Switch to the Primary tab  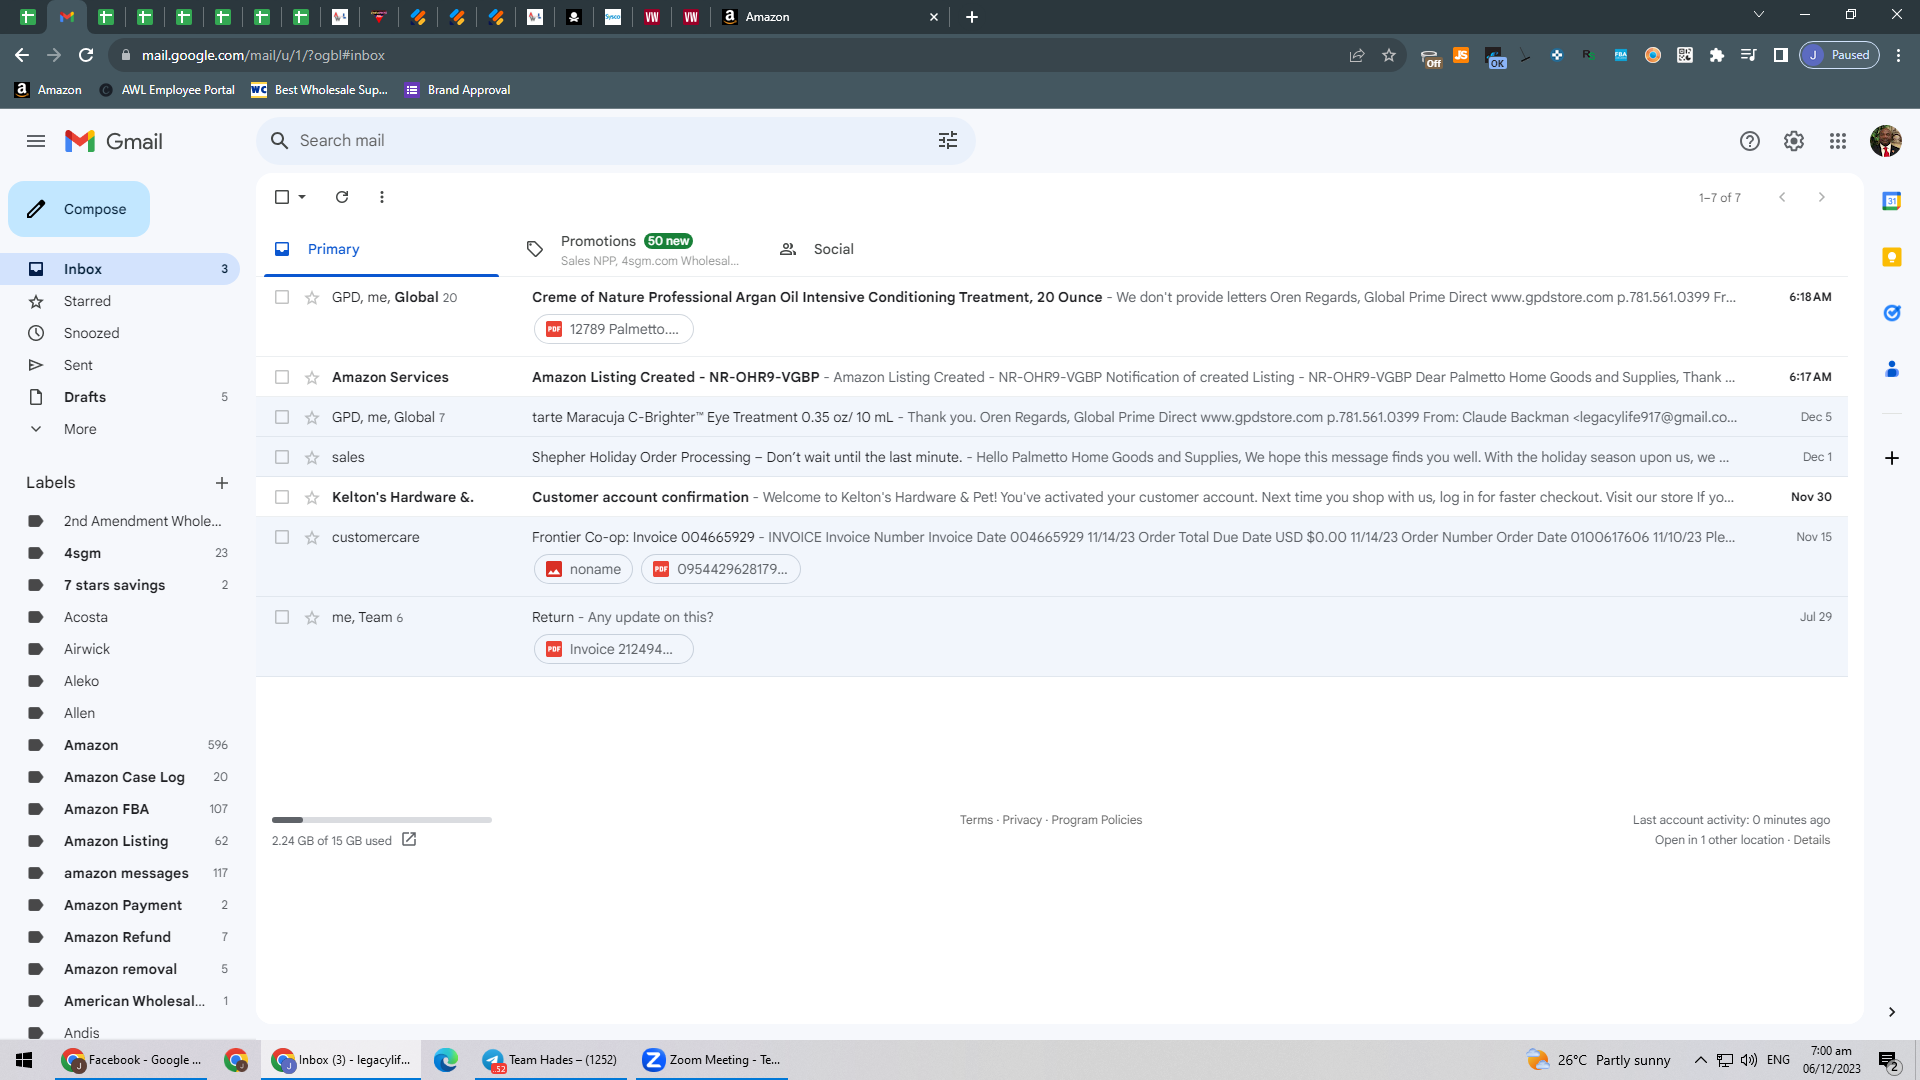click(381, 249)
